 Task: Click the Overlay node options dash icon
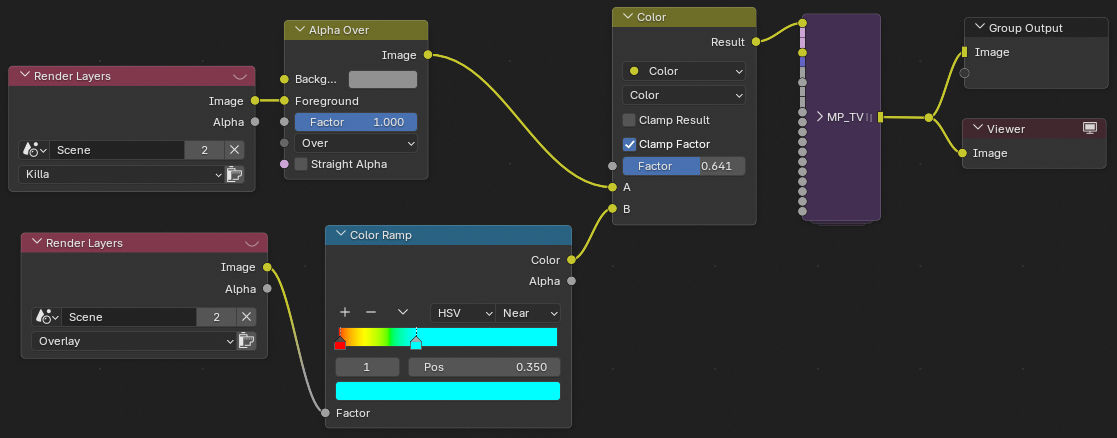pyautogui.click(x=251, y=243)
